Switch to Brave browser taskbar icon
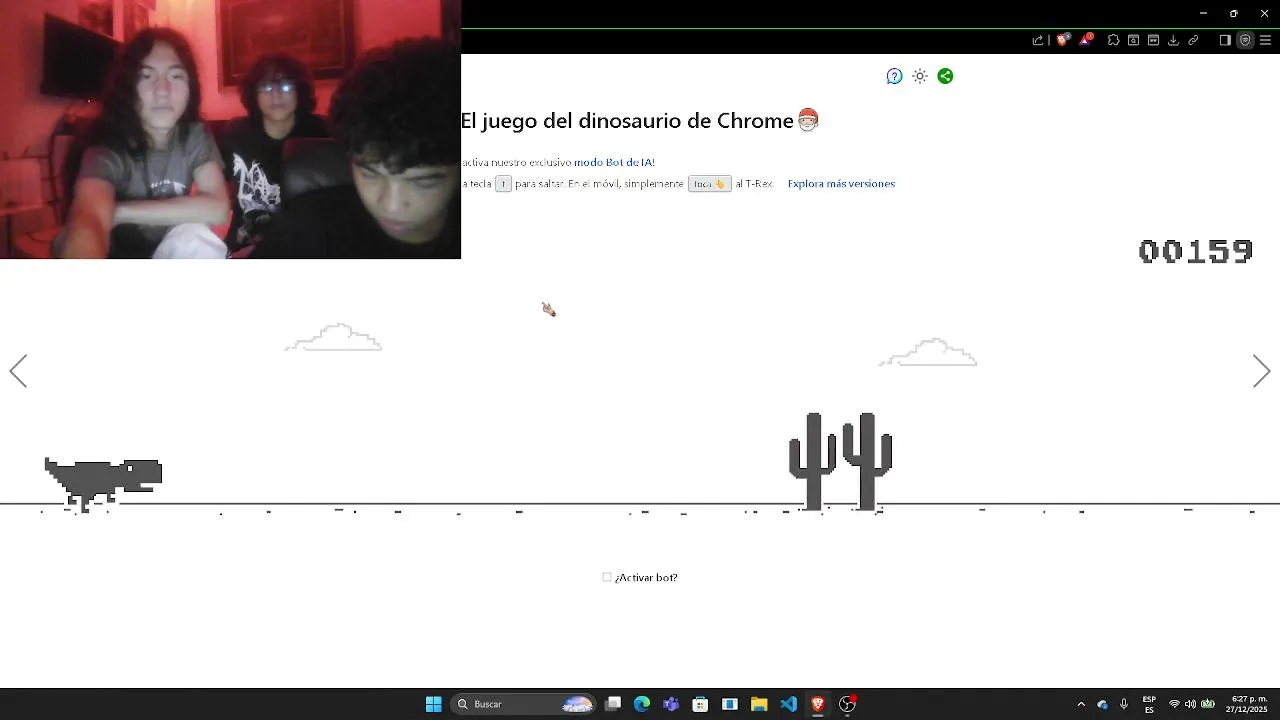Viewport: 1280px width, 720px height. [818, 704]
